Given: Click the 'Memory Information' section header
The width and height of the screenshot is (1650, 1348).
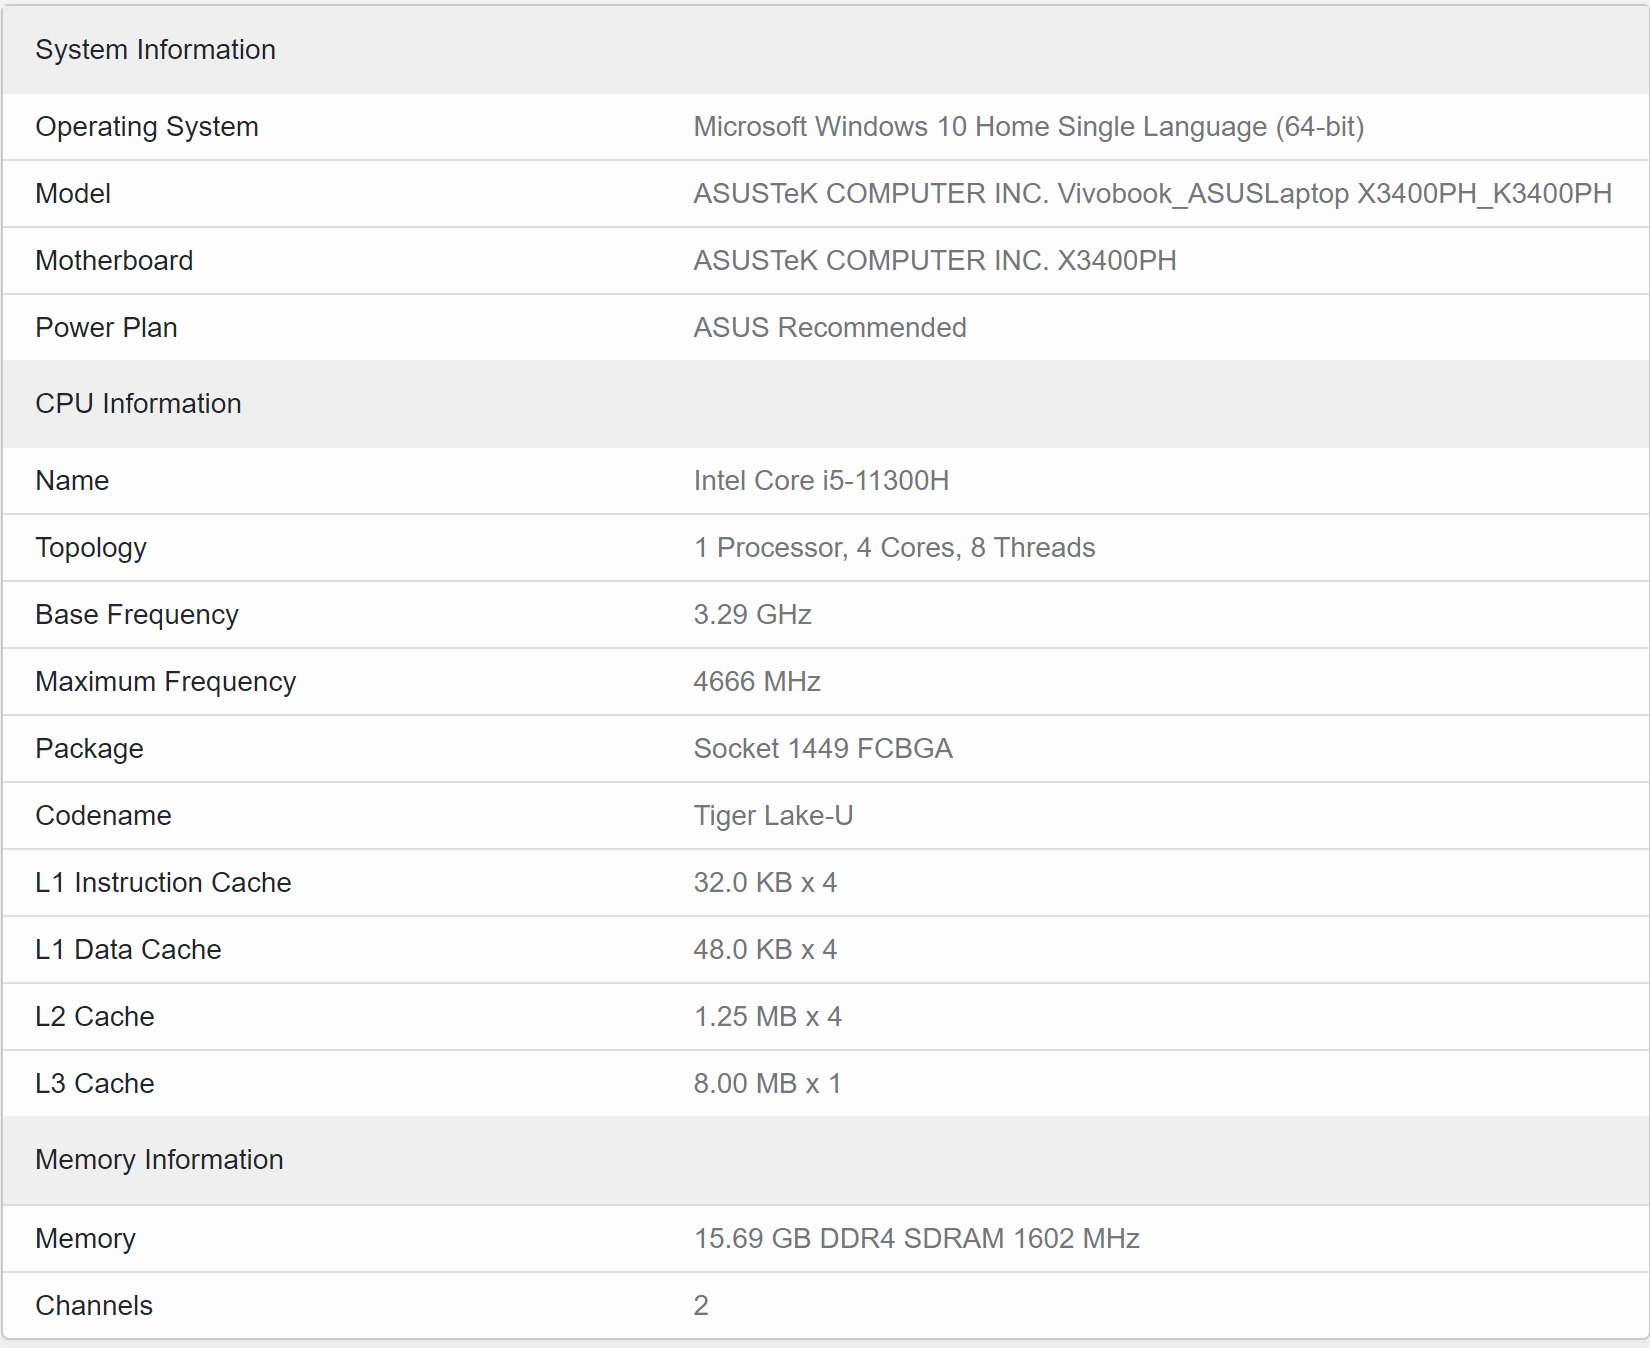Looking at the screenshot, I should pyautogui.click(x=159, y=1160).
